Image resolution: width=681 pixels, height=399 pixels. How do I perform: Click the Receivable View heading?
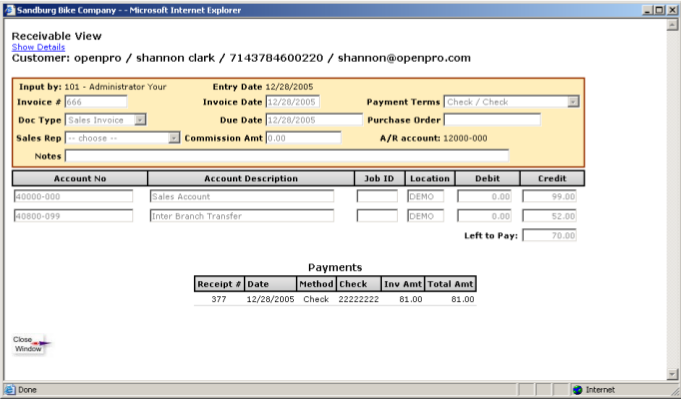[x=56, y=36]
